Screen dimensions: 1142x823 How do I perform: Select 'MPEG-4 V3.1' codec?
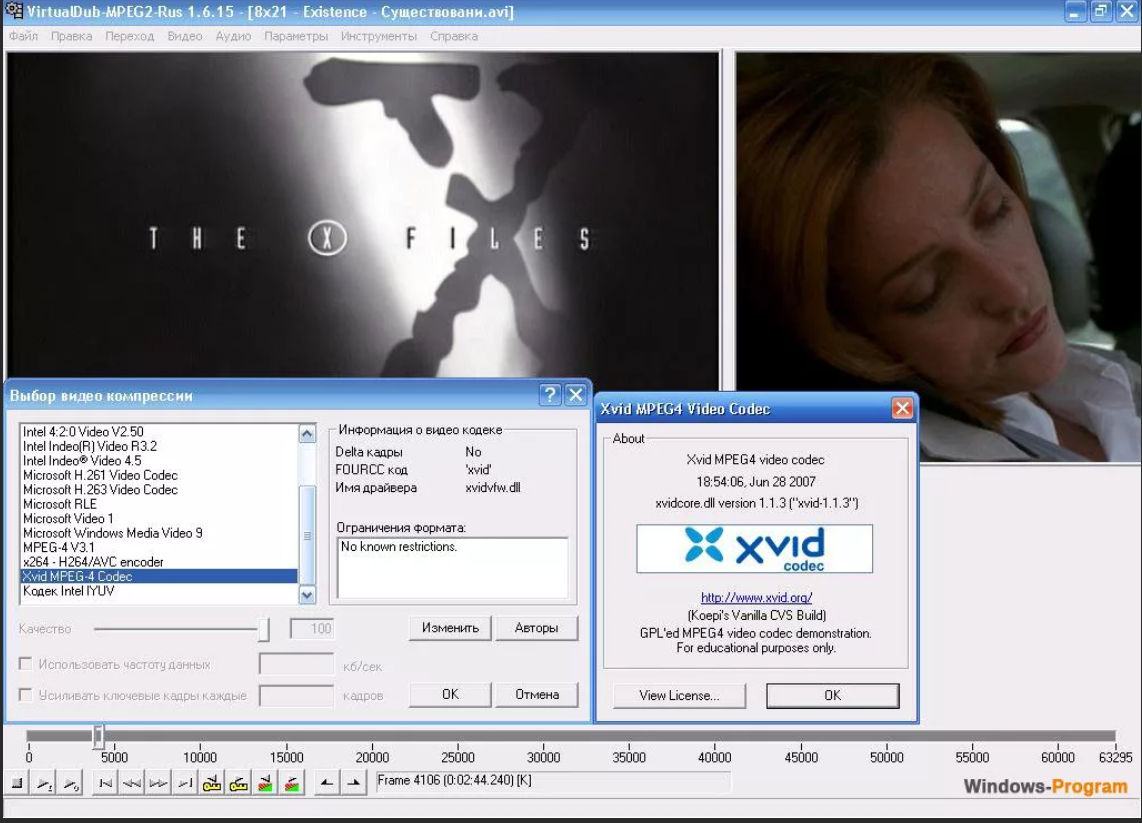(x=159, y=548)
